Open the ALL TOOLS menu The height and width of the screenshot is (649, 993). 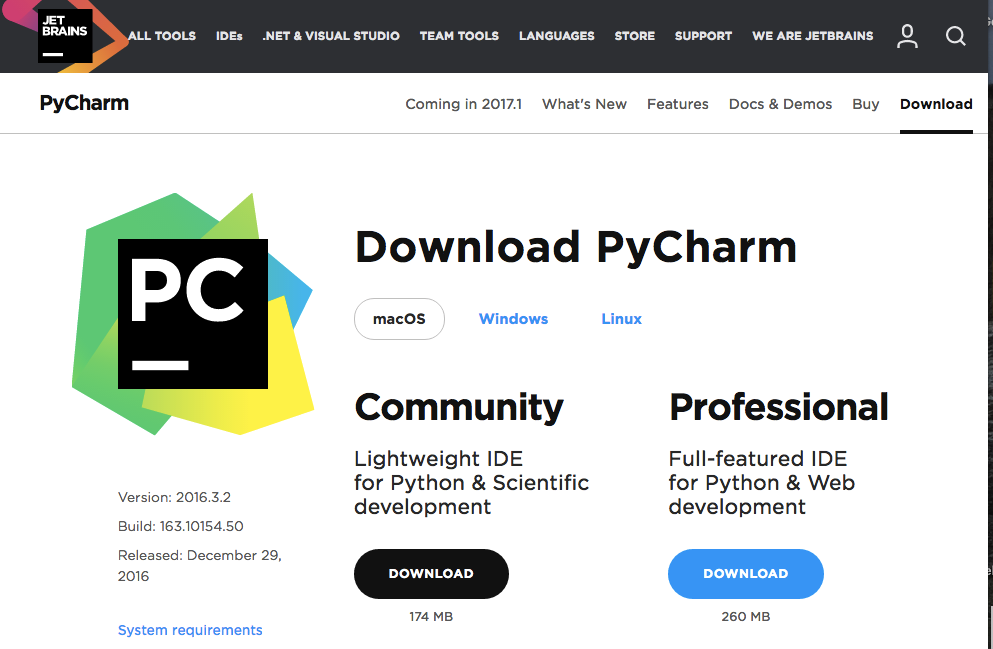point(162,36)
